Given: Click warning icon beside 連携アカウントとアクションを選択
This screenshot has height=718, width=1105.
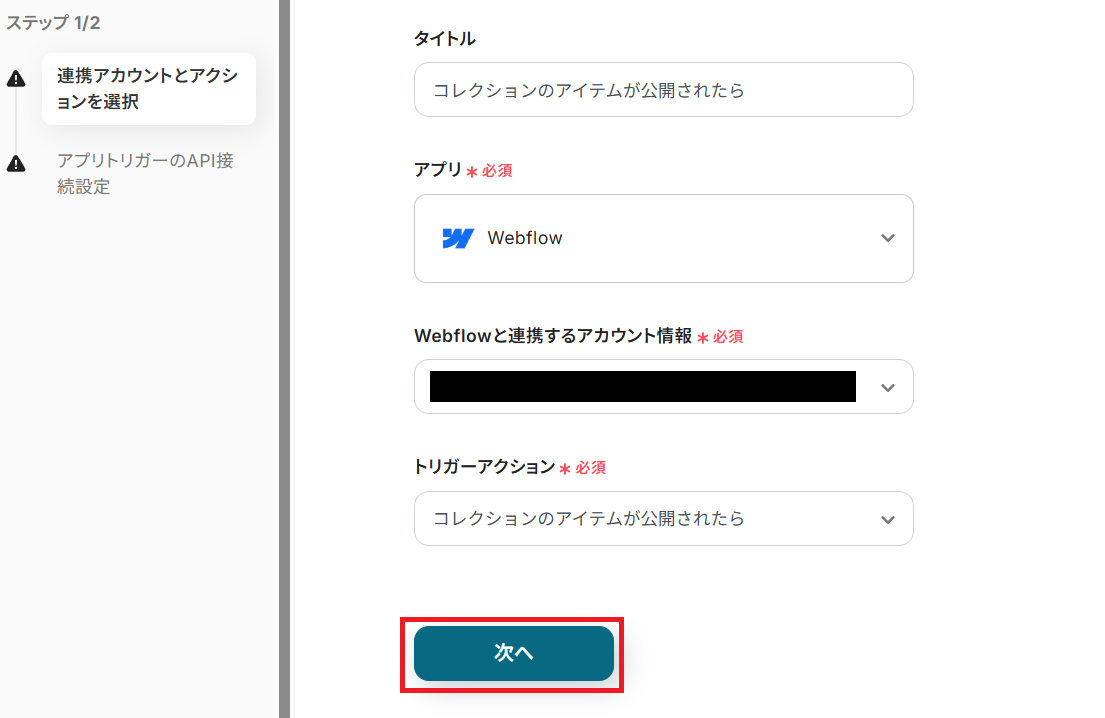Looking at the screenshot, I should click(x=16, y=78).
